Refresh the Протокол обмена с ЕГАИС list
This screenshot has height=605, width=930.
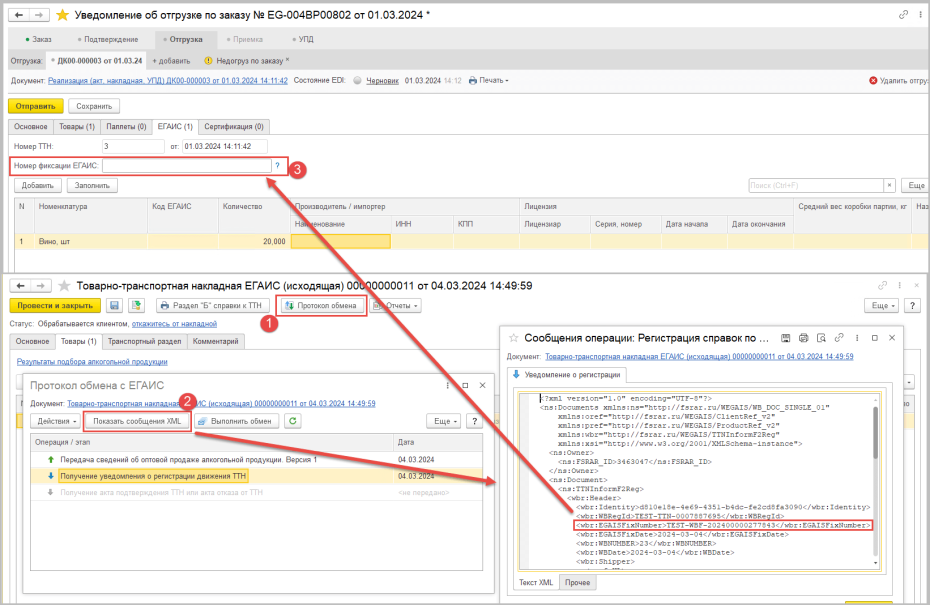tap(292, 421)
